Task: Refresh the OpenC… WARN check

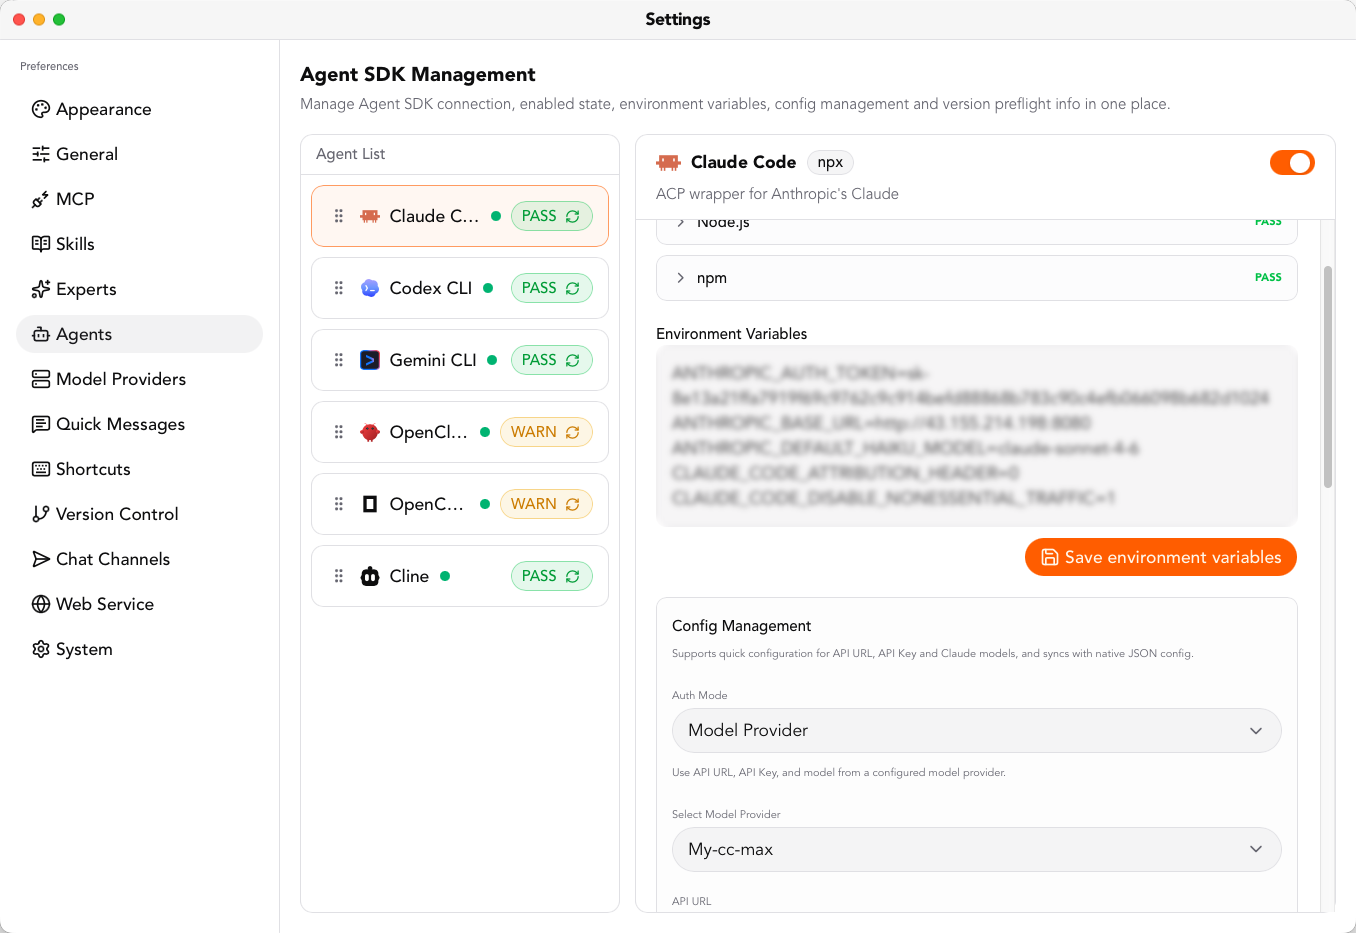Action: (x=573, y=504)
